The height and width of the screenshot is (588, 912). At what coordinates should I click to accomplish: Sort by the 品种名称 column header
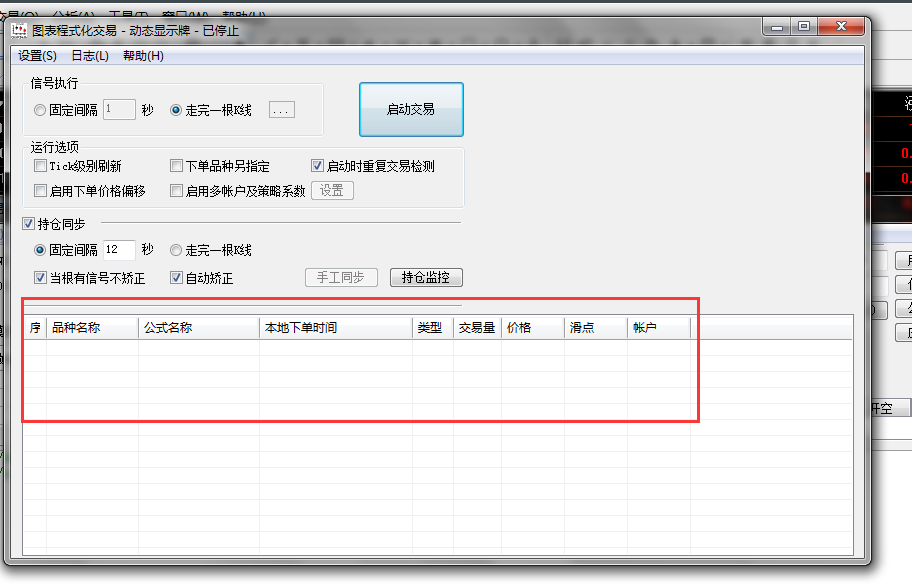(x=92, y=327)
